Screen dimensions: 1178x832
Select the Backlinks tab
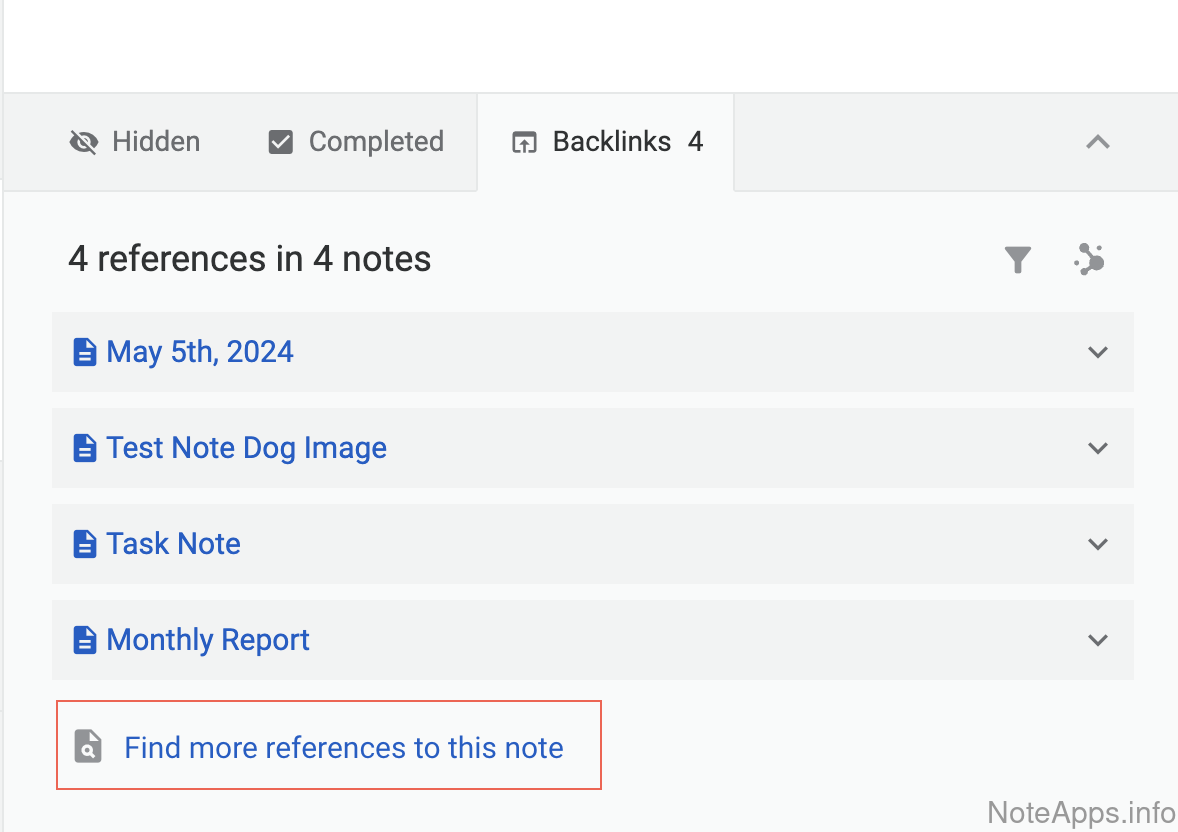[606, 142]
